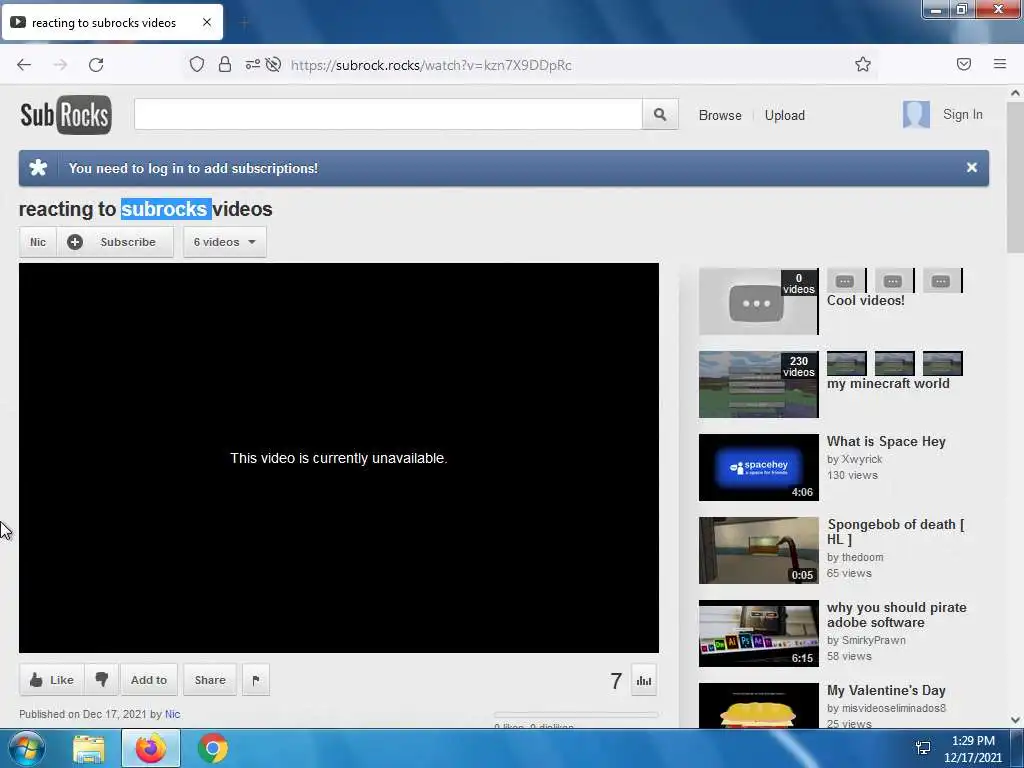Screen dimensions: 1024x768
Task: Click the view count number 7
Action: click(616, 681)
